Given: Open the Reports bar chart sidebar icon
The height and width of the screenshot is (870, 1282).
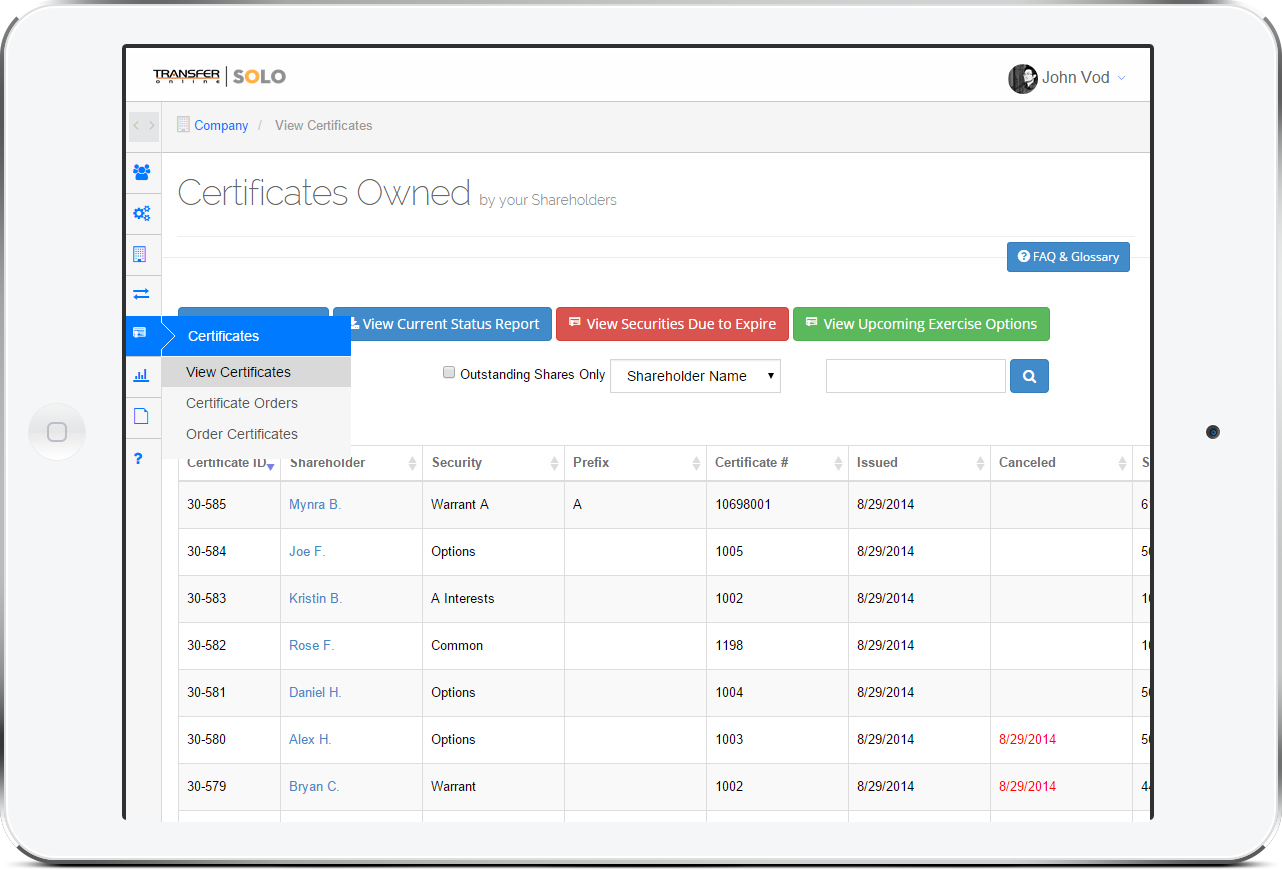Looking at the screenshot, I should (141, 376).
